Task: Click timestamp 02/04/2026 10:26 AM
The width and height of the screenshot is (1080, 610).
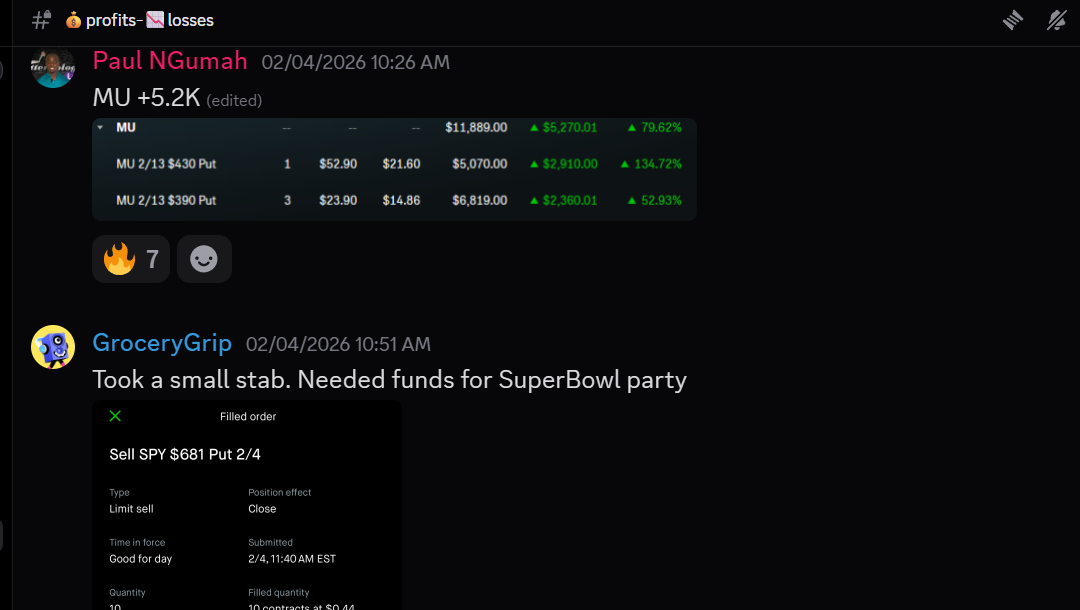Action: click(x=355, y=63)
